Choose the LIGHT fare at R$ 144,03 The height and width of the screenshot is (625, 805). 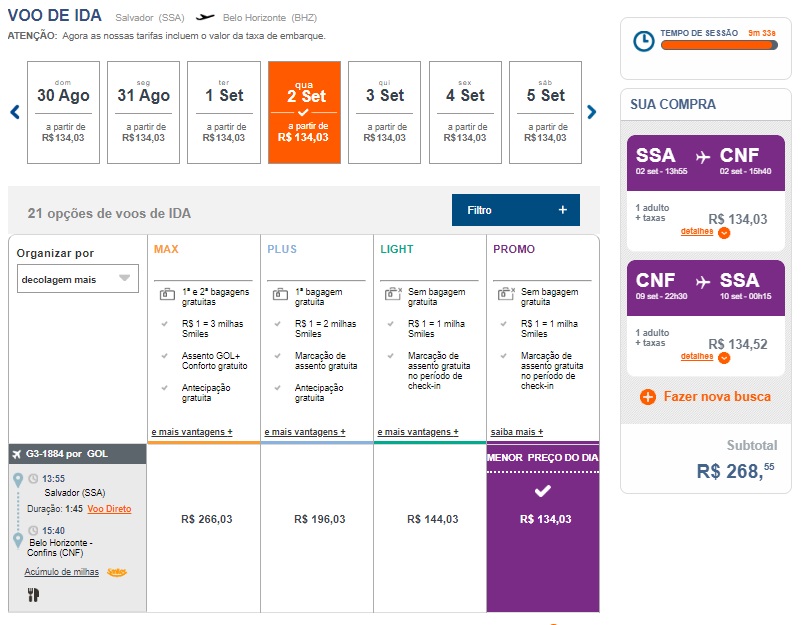[x=432, y=519]
